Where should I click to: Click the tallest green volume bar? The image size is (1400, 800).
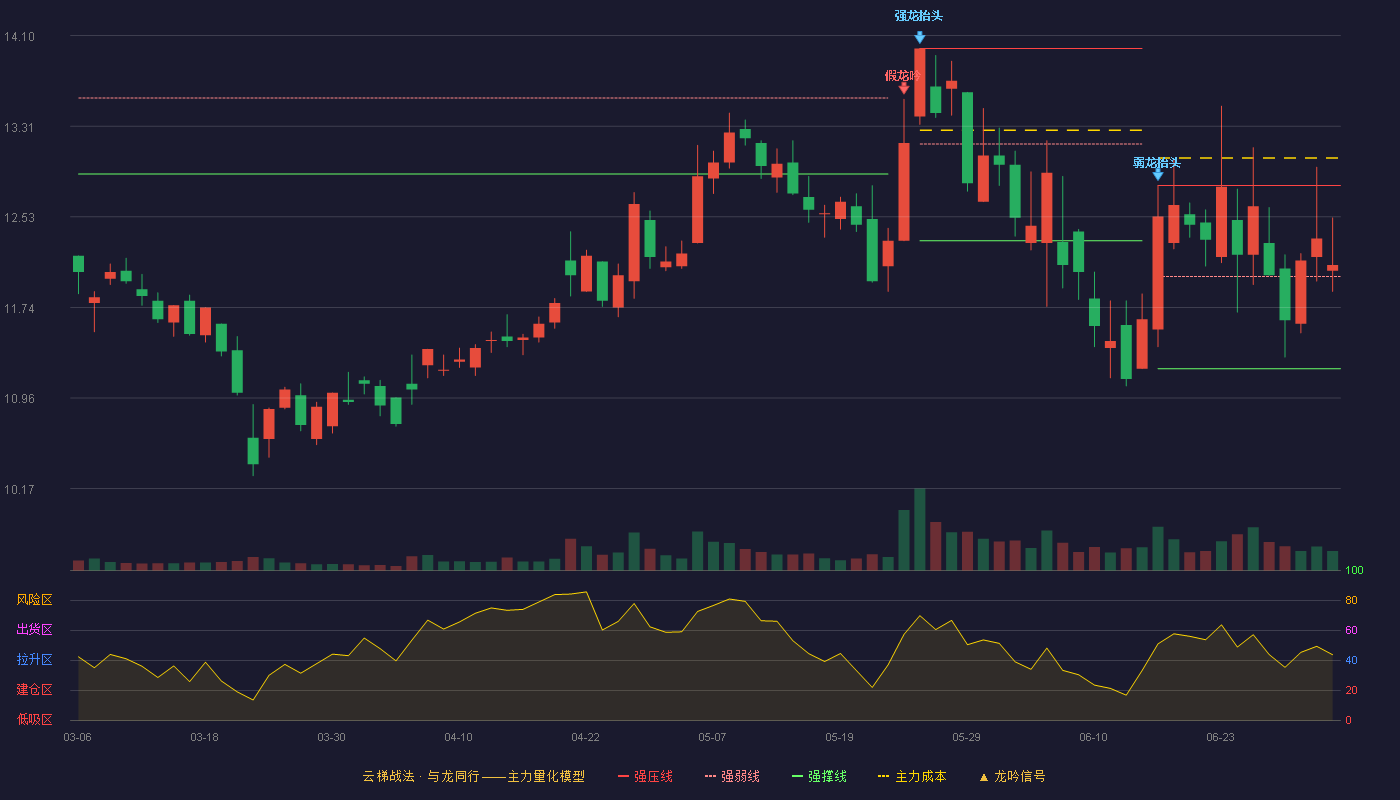click(919, 529)
